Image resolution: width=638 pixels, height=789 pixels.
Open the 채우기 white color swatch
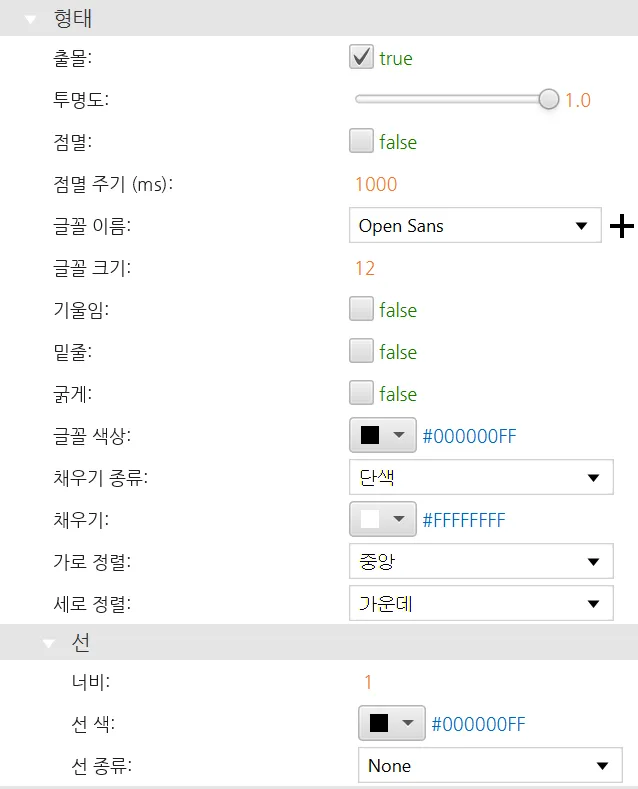coord(383,520)
